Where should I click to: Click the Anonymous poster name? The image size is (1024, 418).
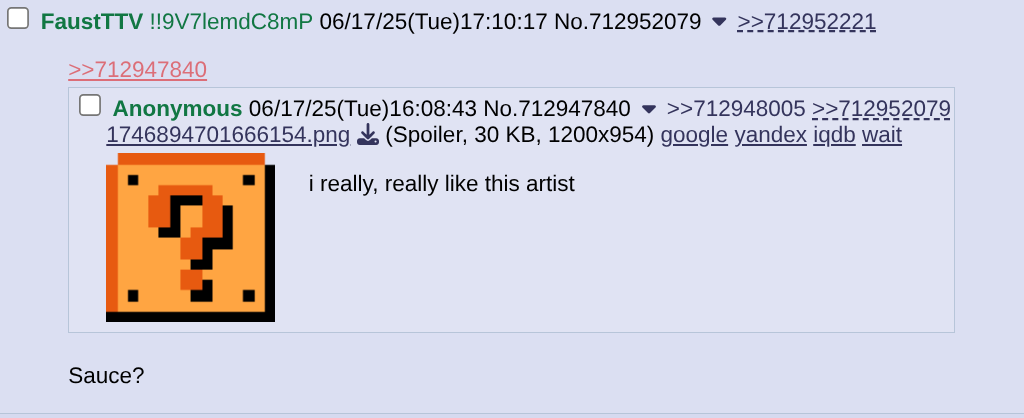pos(177,108)
